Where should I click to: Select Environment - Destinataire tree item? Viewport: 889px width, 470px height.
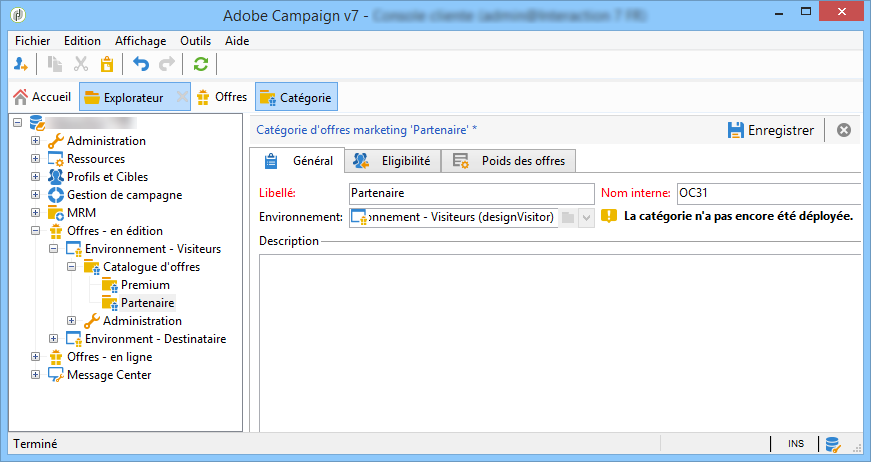pyautogui.click(x=155, y=338)
